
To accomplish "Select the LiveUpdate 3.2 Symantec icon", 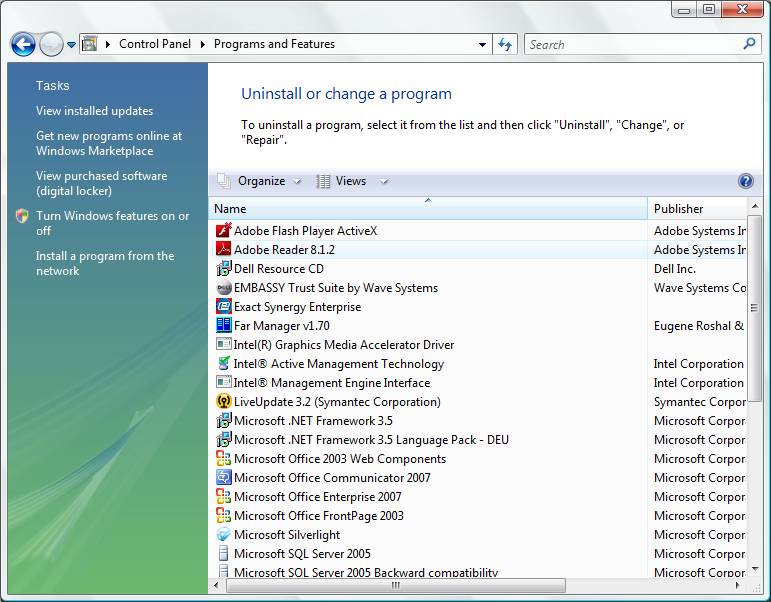I will [224, 402].
